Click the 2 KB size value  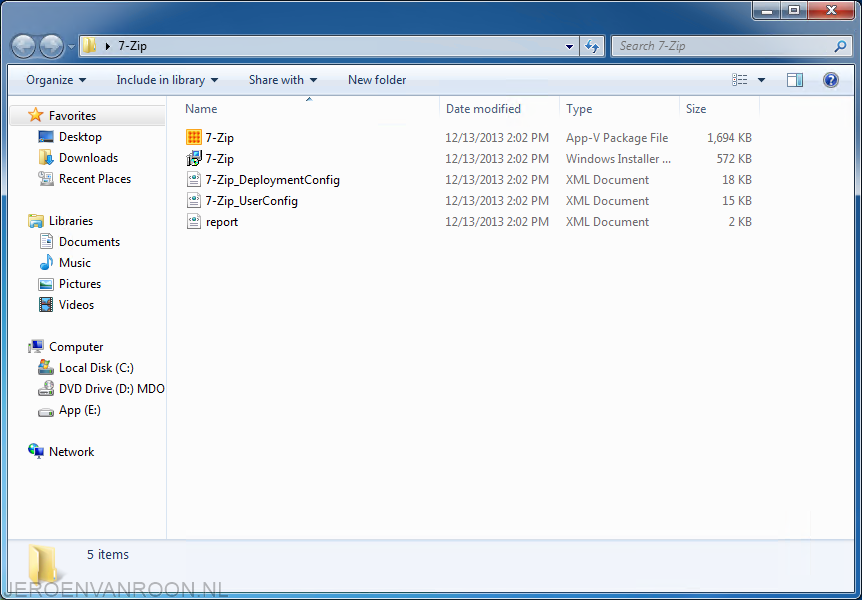tap(740, 222)
